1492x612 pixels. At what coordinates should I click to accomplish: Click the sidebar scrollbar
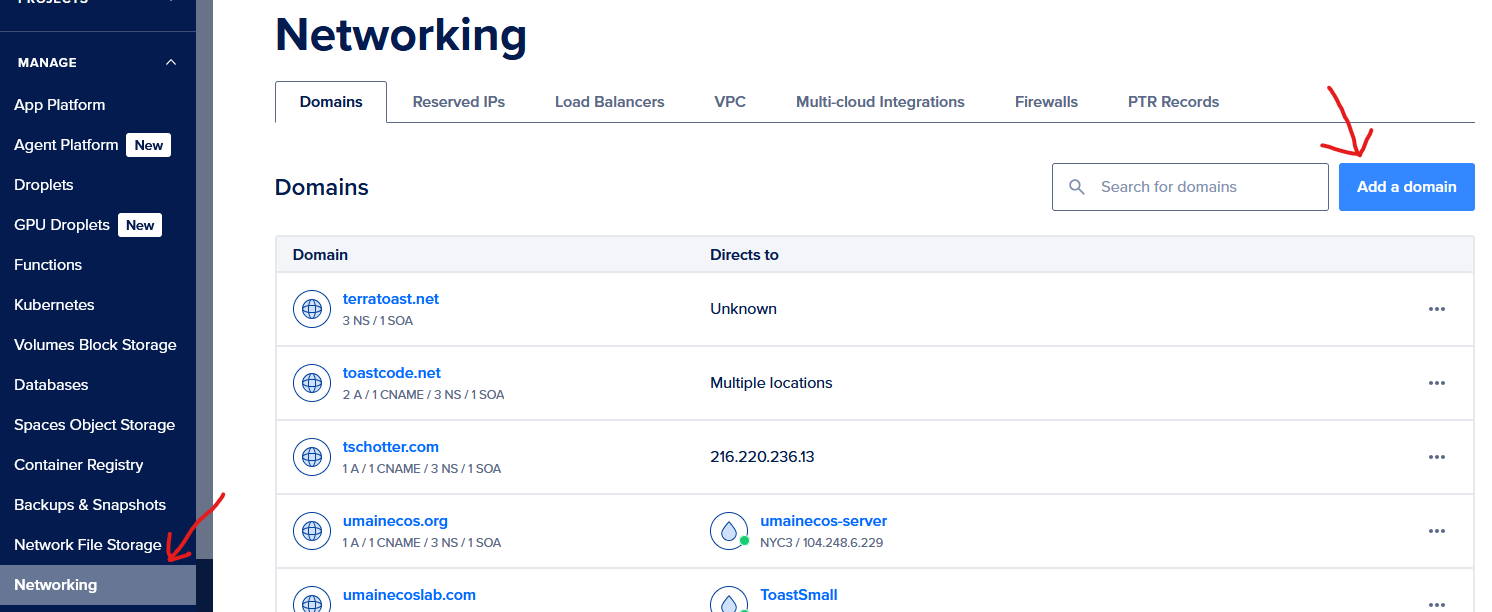(204, 279)
